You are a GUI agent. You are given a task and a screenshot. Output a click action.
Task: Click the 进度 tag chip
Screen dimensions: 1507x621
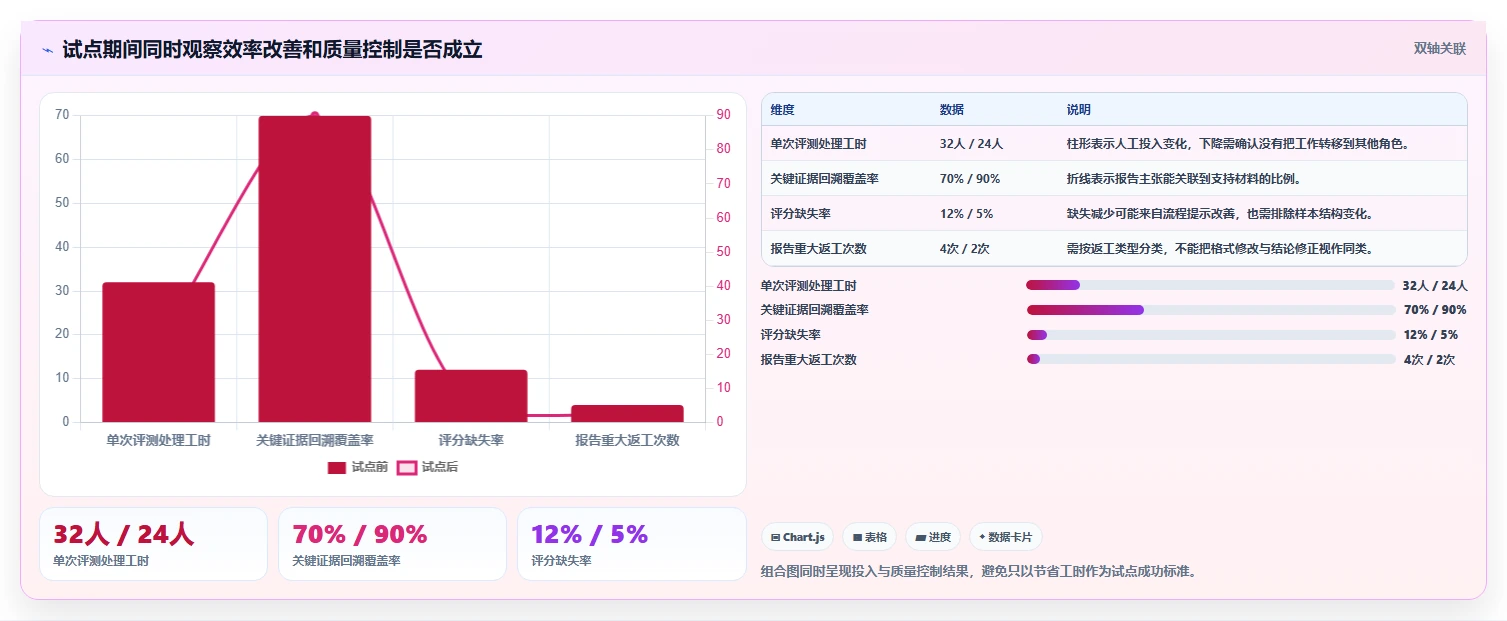933,537
